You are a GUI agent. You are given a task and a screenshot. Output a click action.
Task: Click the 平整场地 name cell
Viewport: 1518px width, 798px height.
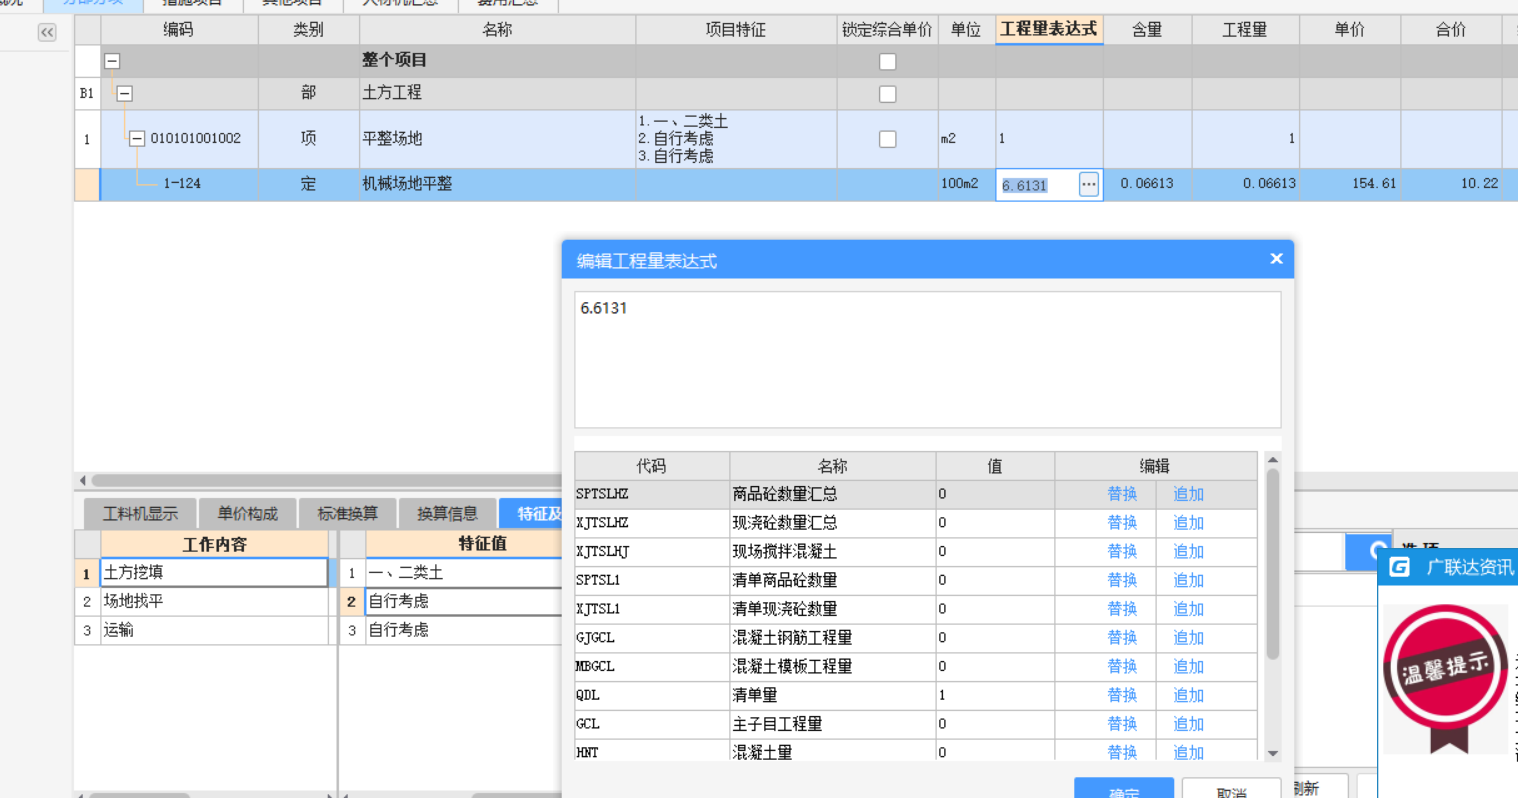pos(497,139)
